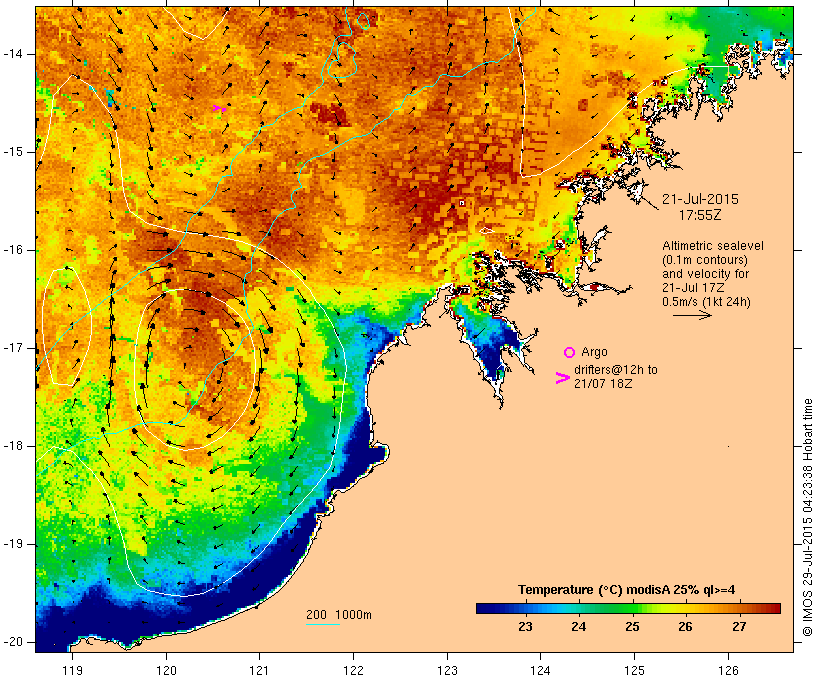Click the '200 1000m' isobath label

click(339, 615)
